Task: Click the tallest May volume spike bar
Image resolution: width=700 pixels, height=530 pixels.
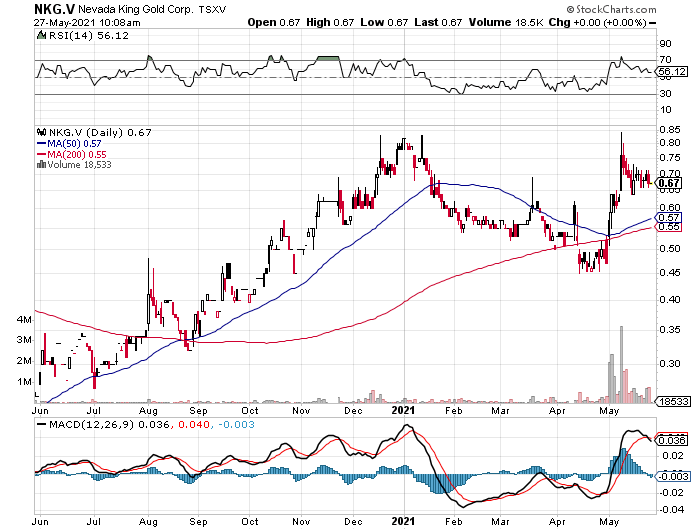Action: tap(621, 364)
